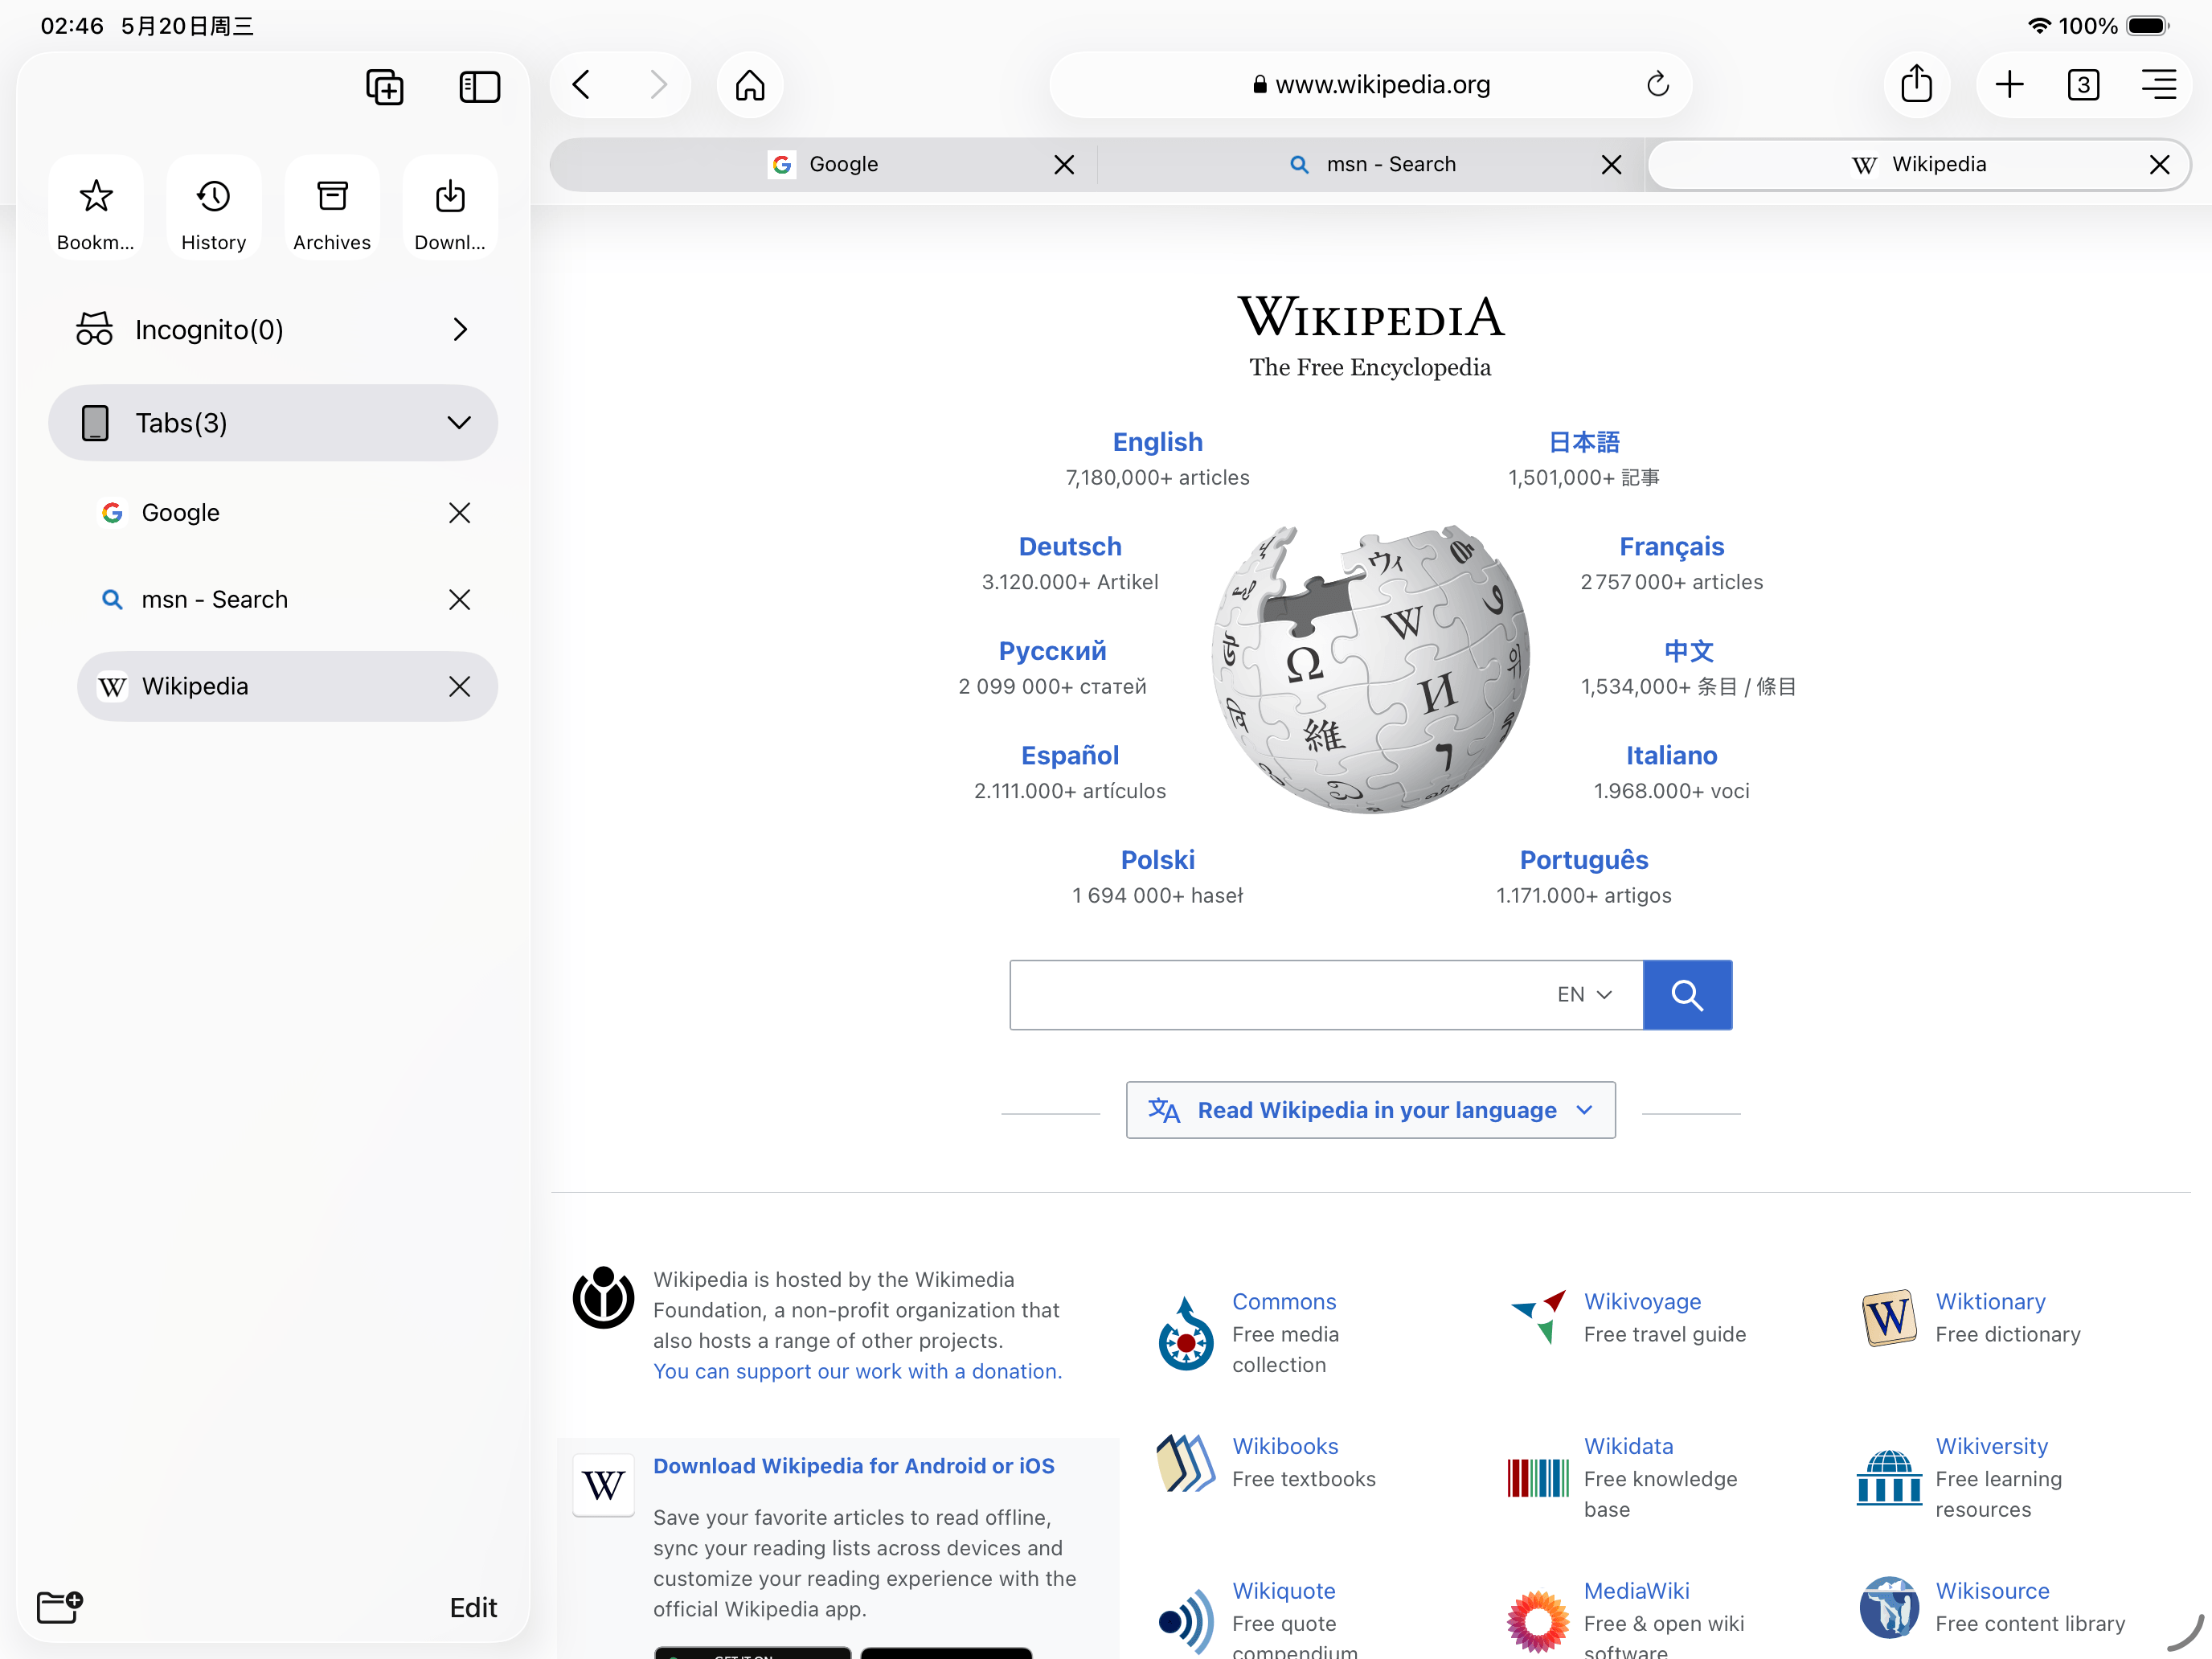Screen dimensions: 2212x1659
Task: Click the new folder icon at sidebar bottom
Action: [x=60, y=1607]
